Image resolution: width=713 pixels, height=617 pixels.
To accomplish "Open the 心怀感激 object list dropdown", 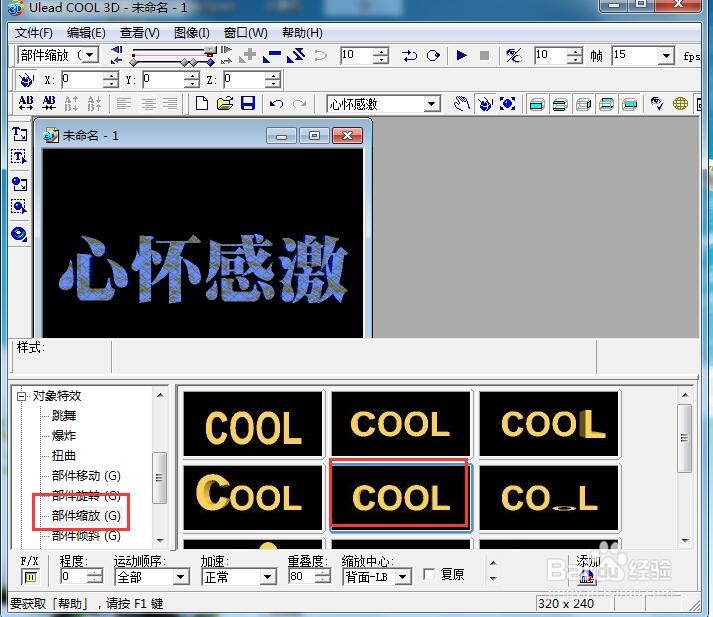I will click(432, 104).
